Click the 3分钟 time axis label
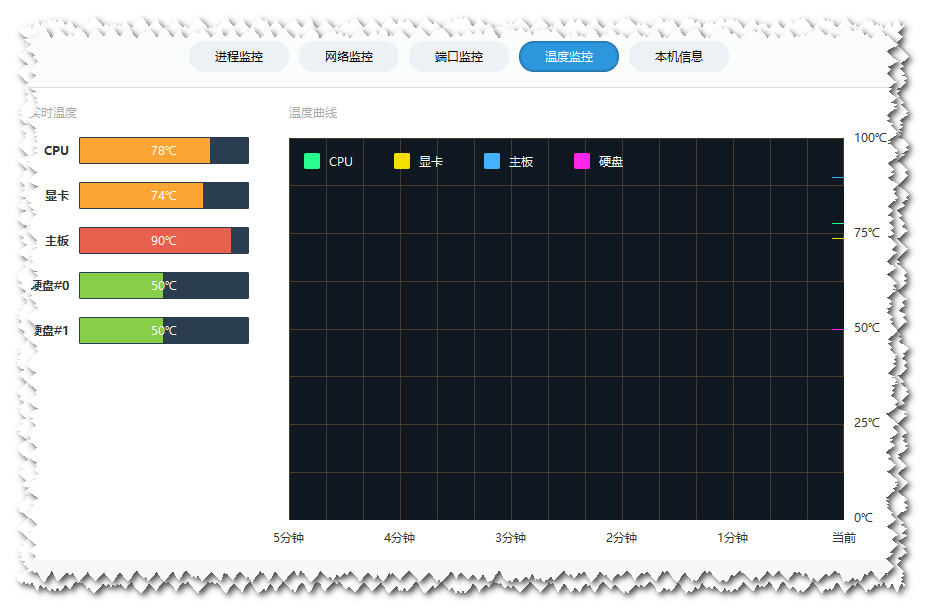The width and height of the screenshot is (926, 610). click(x=510, y=537)
